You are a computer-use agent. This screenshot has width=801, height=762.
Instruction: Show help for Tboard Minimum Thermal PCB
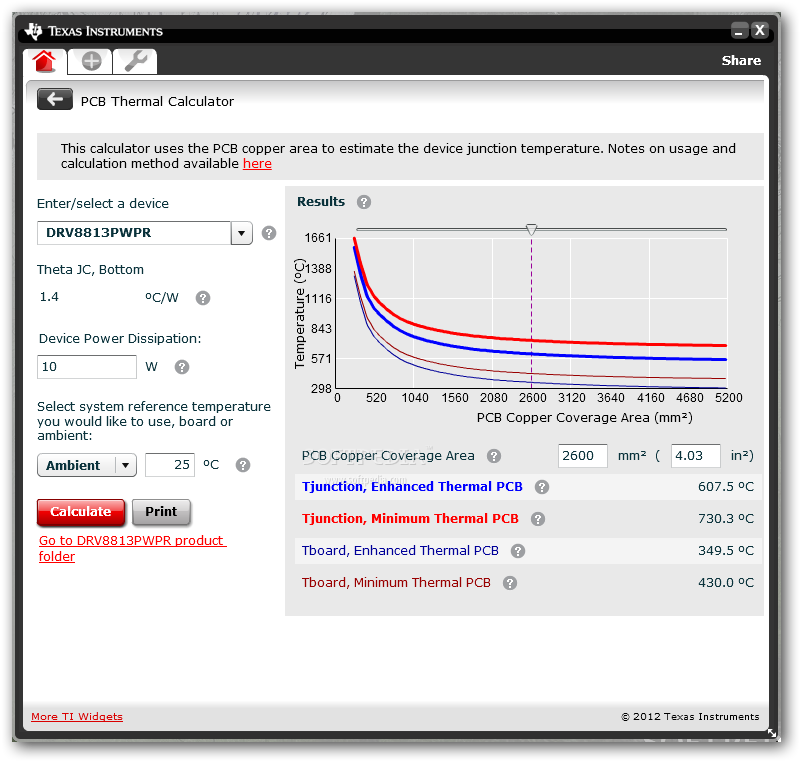pos(509,583)
